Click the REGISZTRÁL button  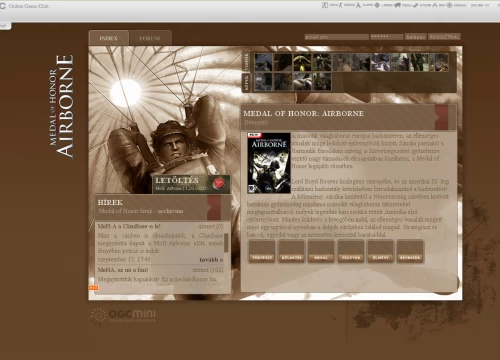(x=444, y=37)
